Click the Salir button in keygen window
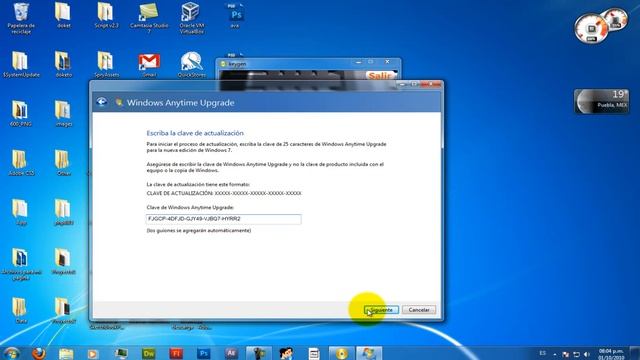The width and height of the screenshot is (640, 360). pos(380,76)
